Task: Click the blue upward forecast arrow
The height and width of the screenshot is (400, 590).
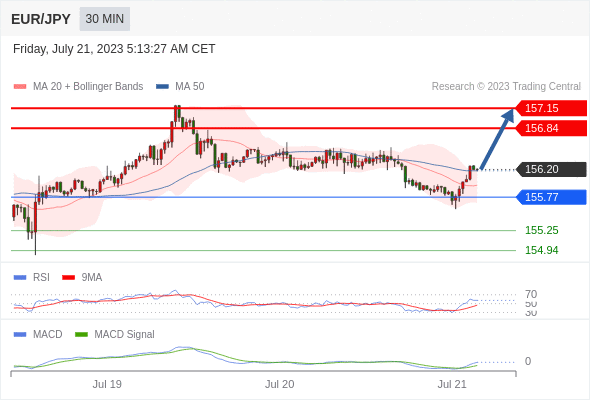Action: (x=497, y=139)
